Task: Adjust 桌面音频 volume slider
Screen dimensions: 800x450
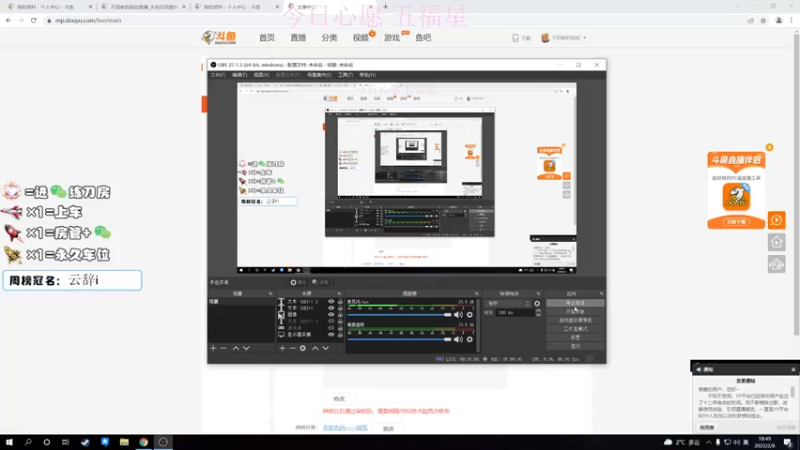Action: point(400,339)
